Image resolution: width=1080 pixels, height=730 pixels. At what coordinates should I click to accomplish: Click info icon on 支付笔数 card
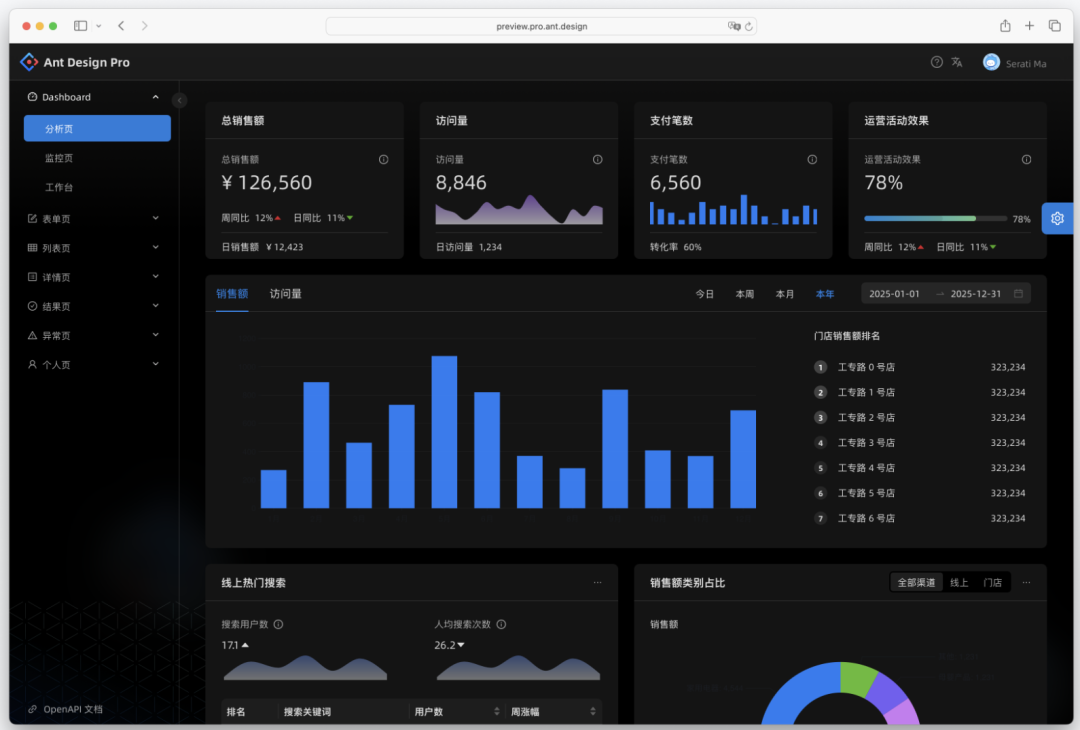[812, 160]
